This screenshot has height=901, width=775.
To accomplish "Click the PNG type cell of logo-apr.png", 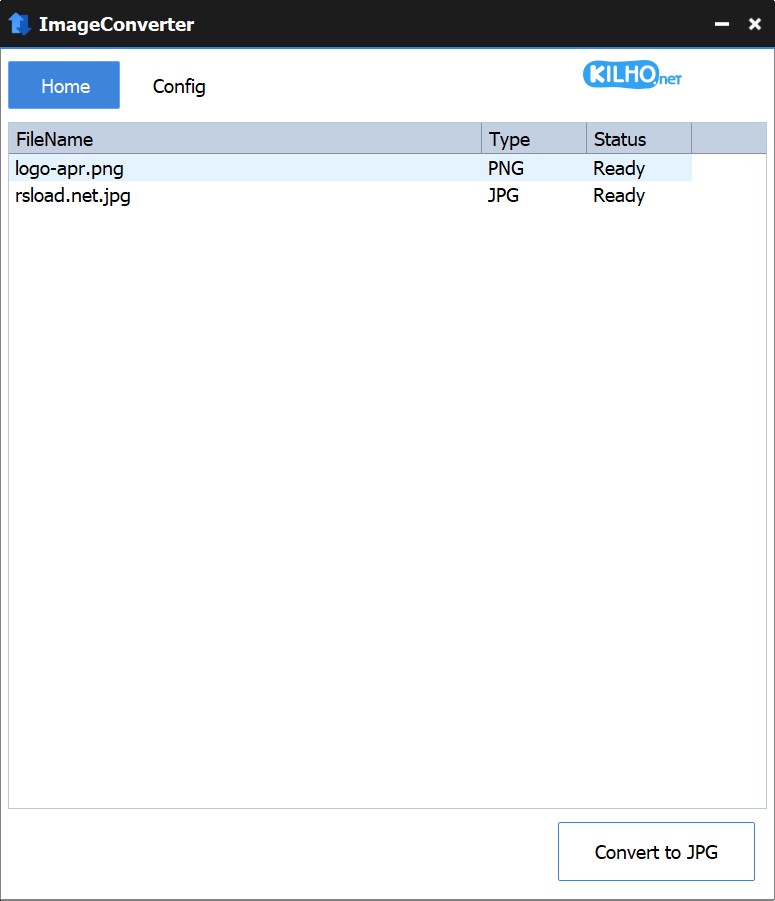I will [x=506, y=168].
